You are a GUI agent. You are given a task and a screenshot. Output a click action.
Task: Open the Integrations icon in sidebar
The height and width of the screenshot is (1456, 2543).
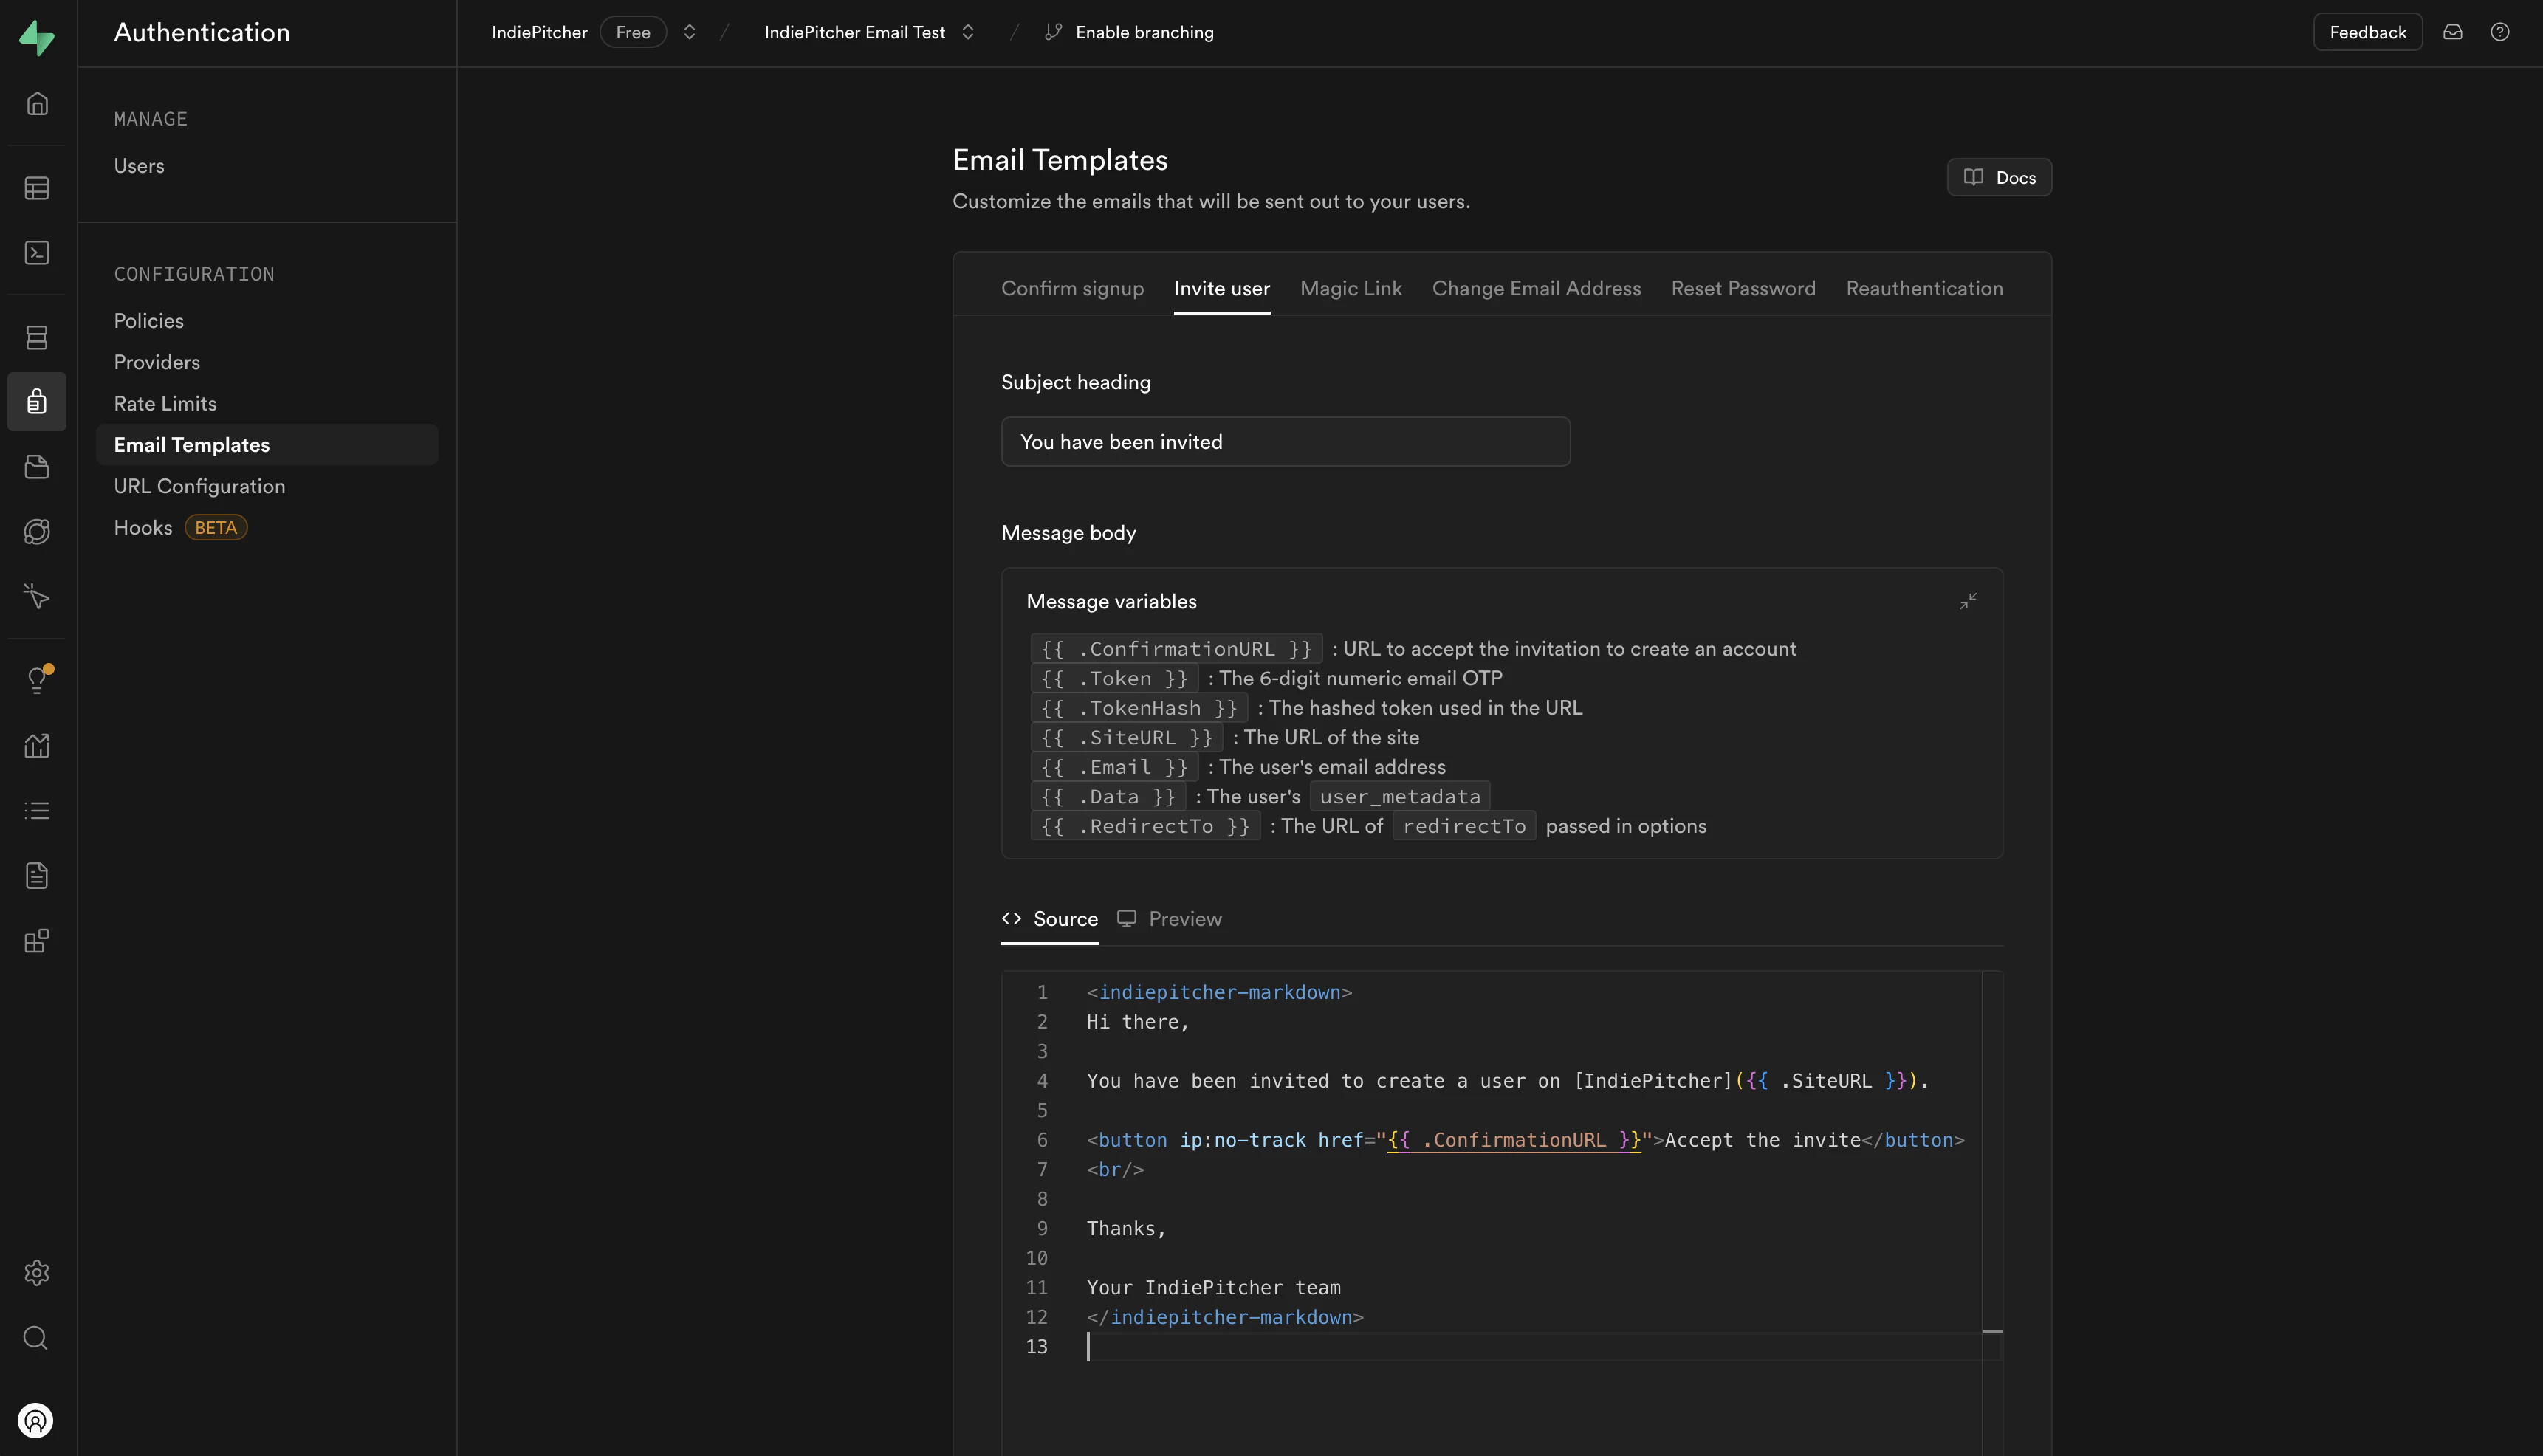pos(37,940)
